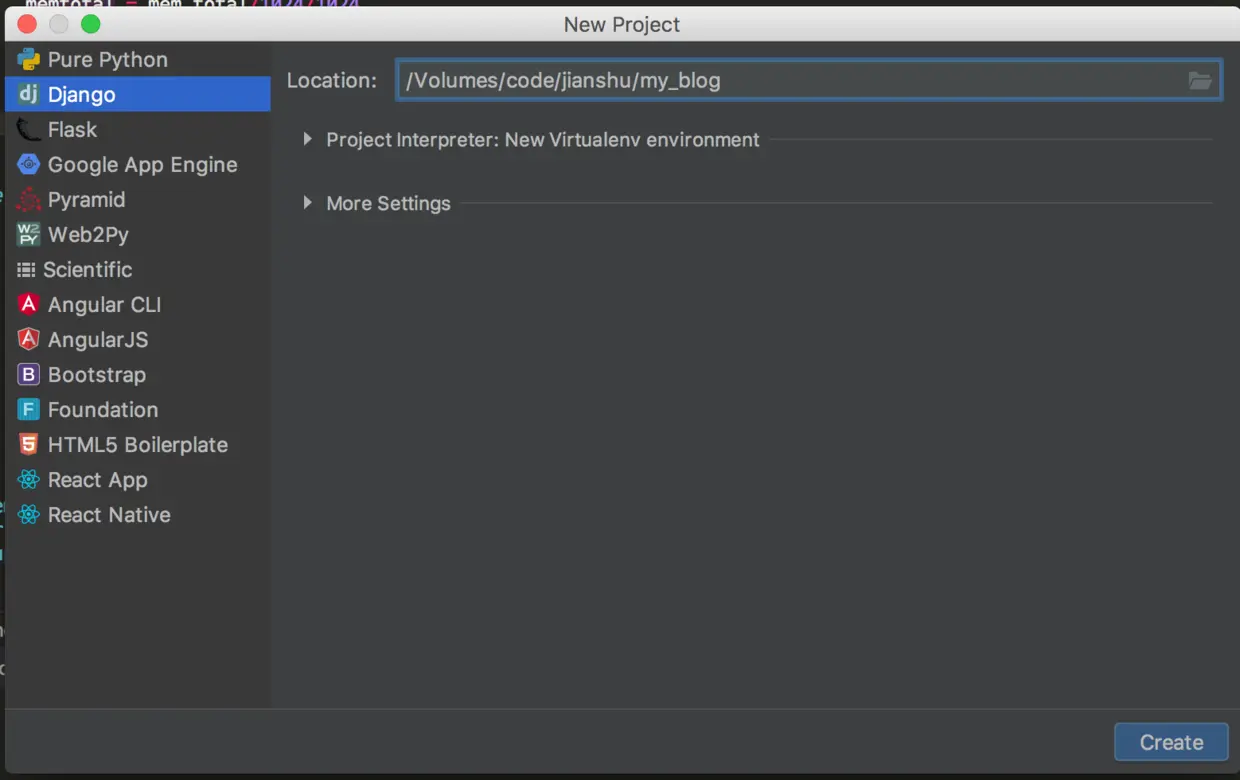
Task: Pick React App project type
Action: pos(97,480)
